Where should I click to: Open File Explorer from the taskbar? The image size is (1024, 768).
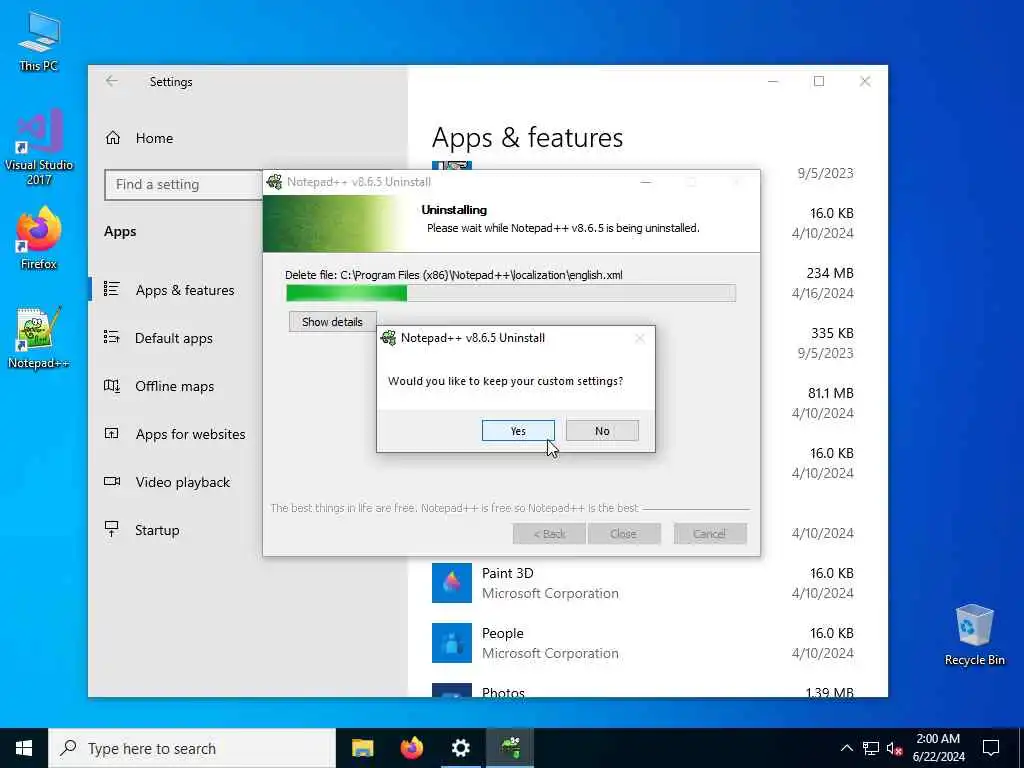362,748
